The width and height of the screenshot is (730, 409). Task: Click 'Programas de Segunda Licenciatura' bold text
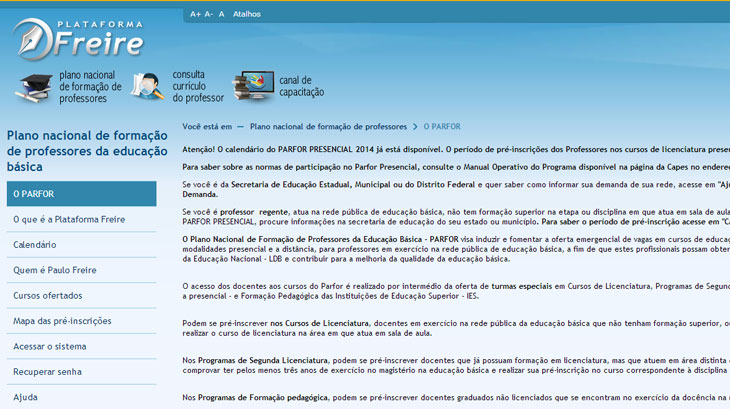coord(263,360)
